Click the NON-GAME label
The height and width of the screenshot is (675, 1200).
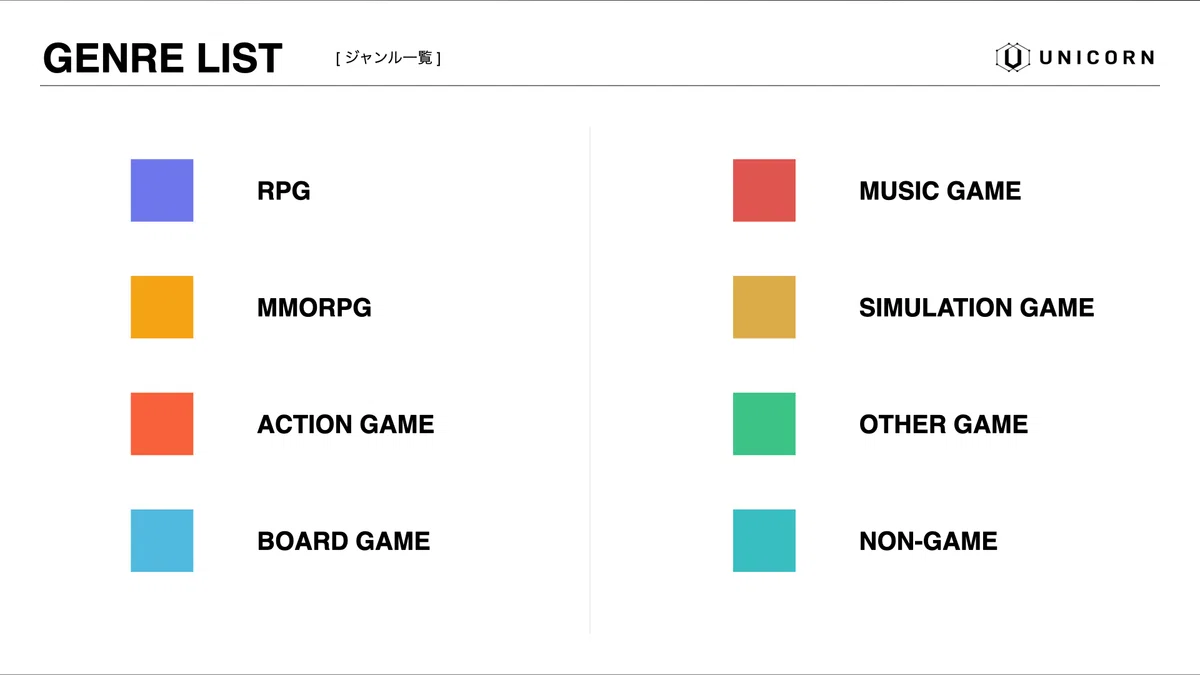tap(928, 542)
